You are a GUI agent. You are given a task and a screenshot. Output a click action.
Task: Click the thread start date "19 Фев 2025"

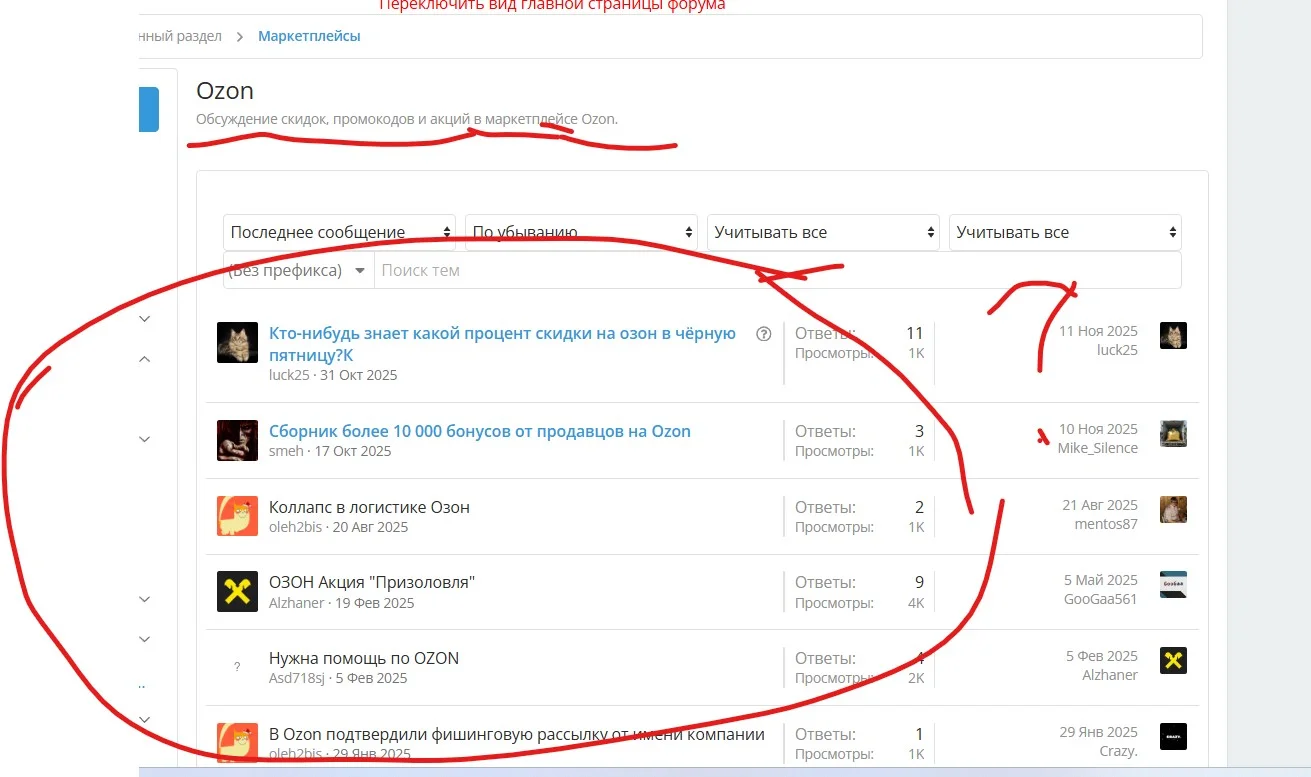(x=374, y=603)
